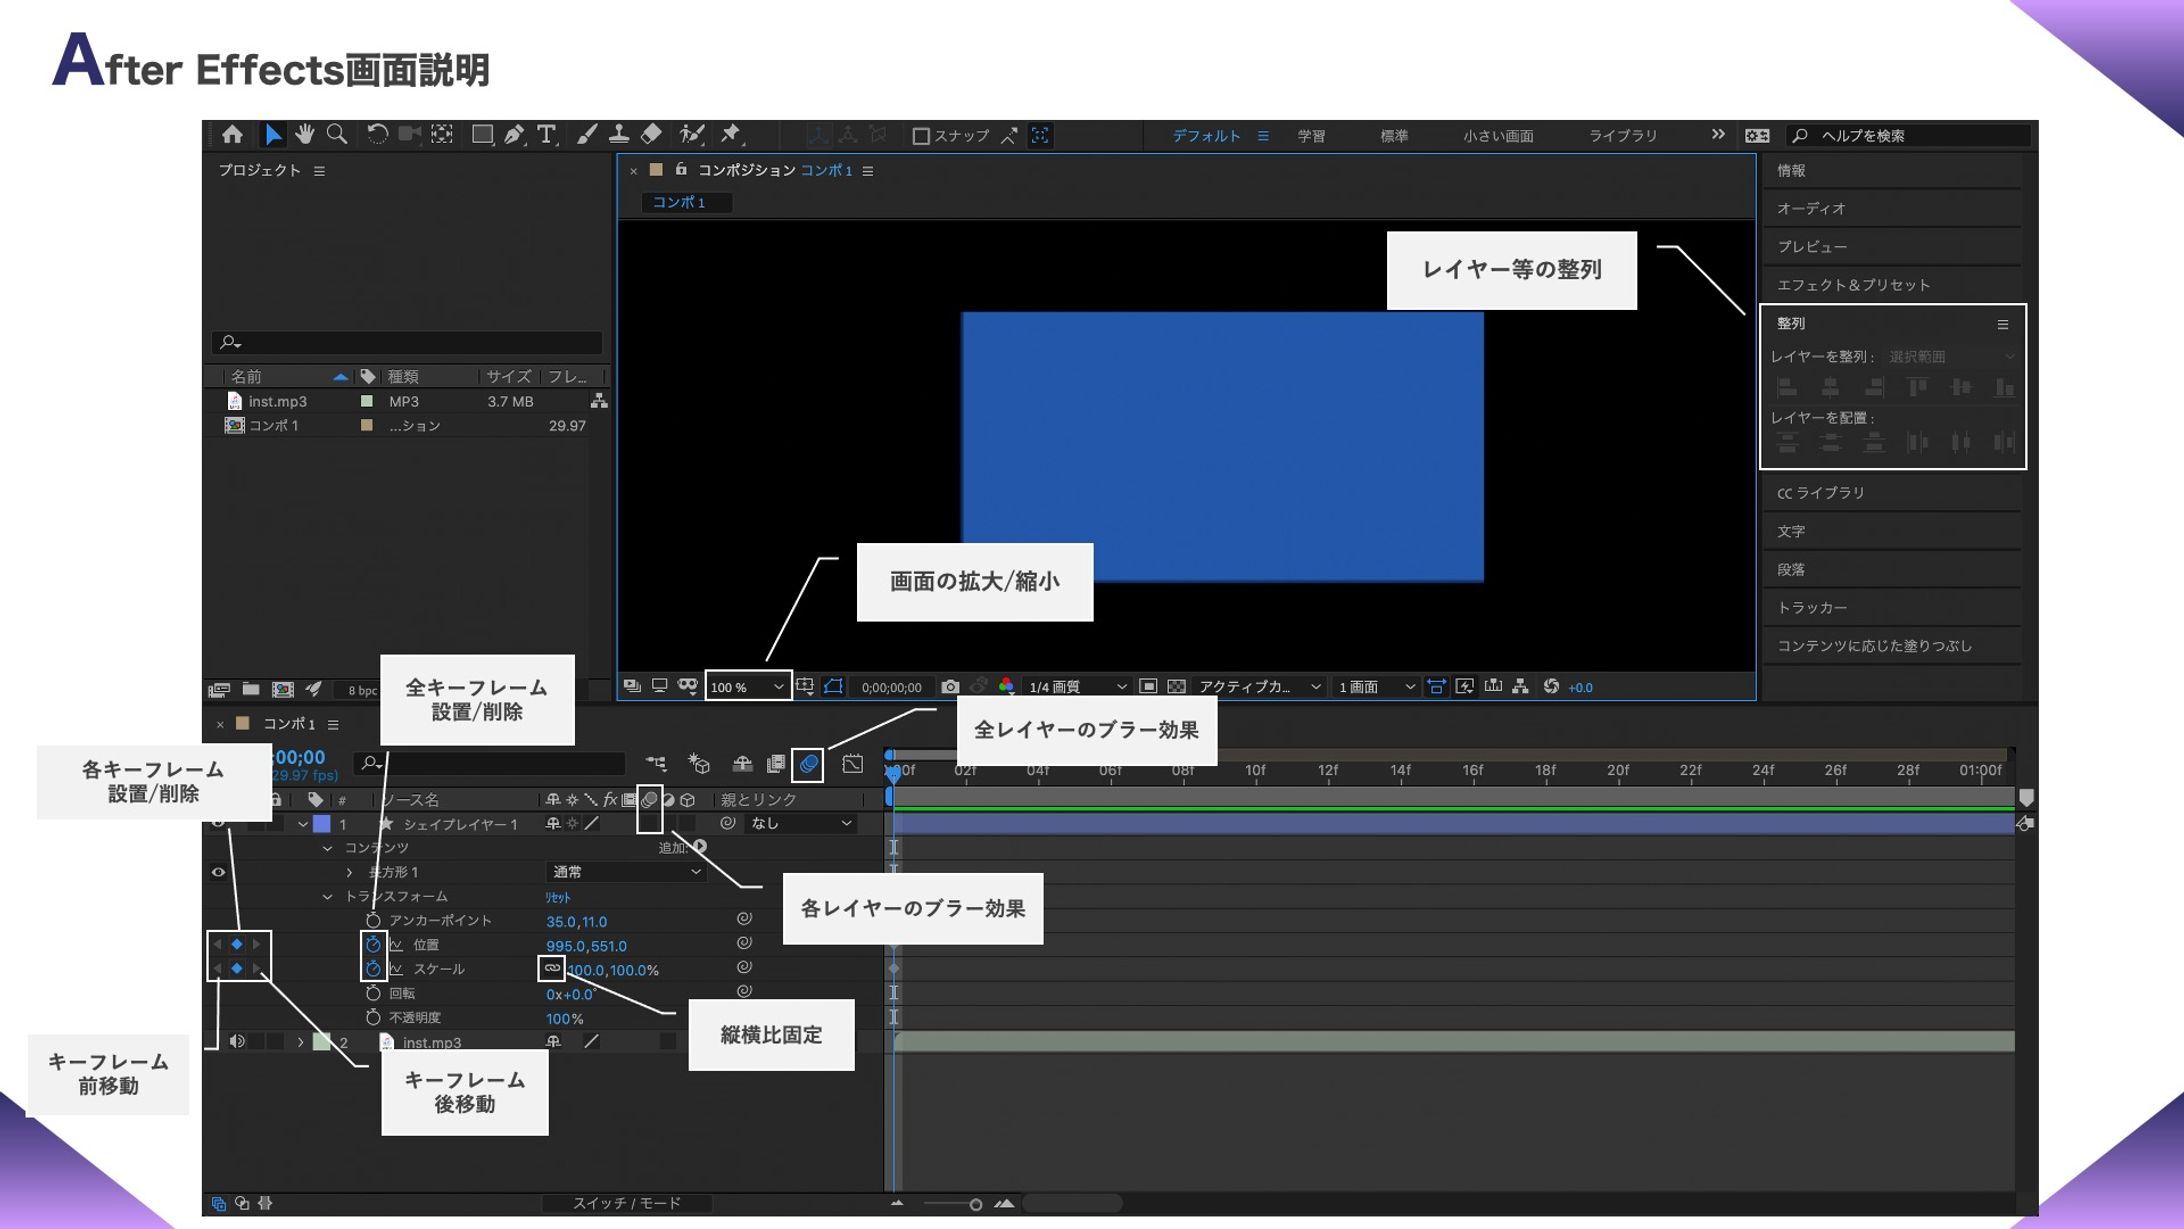The image size is (2184, 1229).
Task: Select the Roto Brush tool
Action: point(691,135)
